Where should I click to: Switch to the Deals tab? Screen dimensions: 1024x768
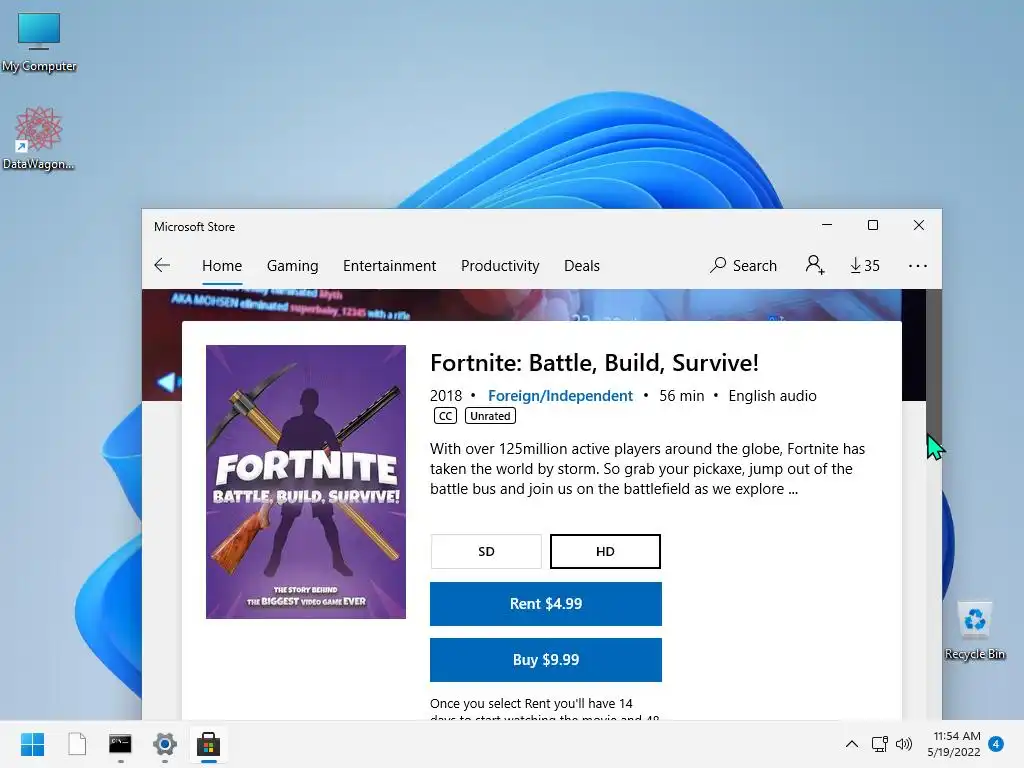582,266
